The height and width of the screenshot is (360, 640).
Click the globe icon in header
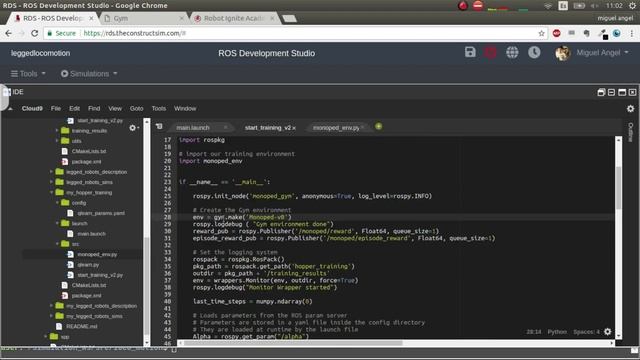[x=512, y=52]
